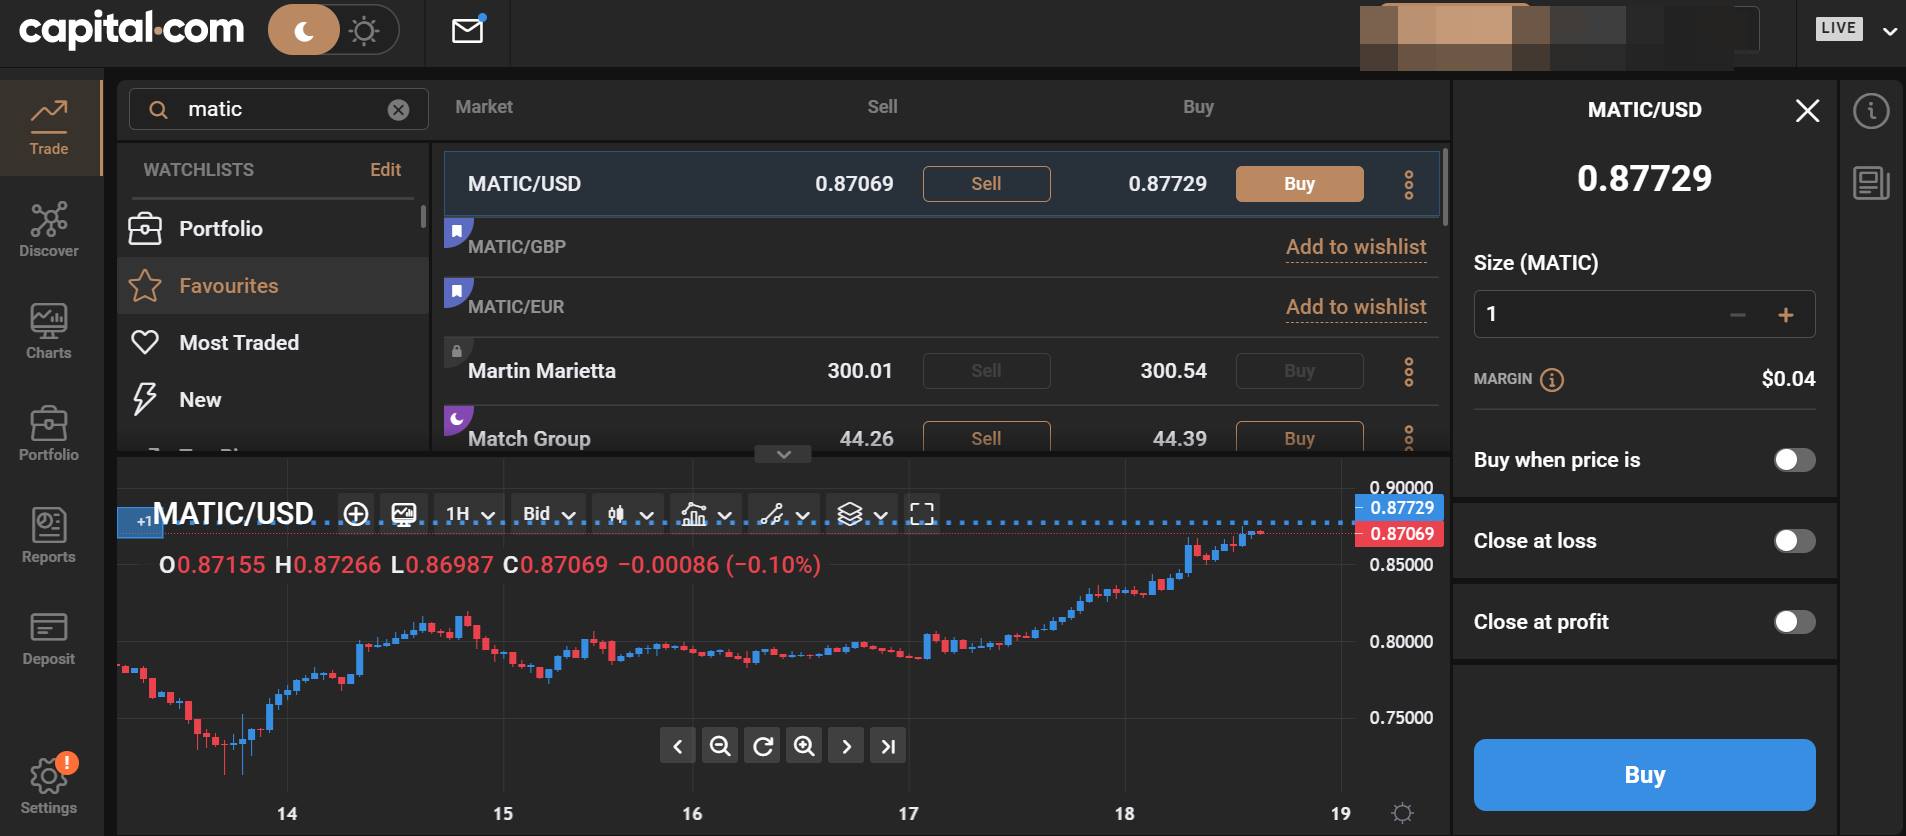1906x836 pixels.
Task: Buy Match Group
Action: 1299,437
